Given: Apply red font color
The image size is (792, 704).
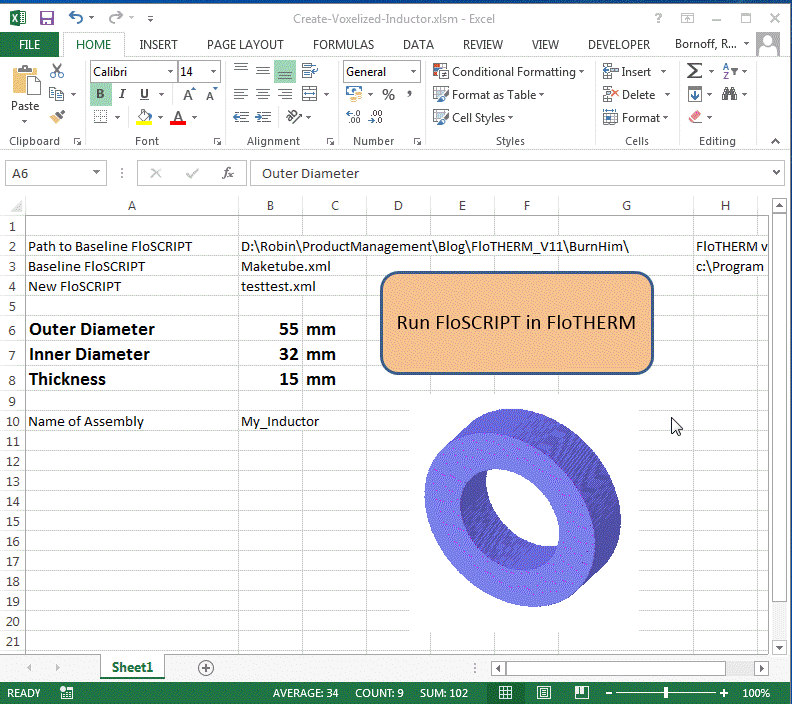Looking at the screenshot, I should [x=178, y=117].
